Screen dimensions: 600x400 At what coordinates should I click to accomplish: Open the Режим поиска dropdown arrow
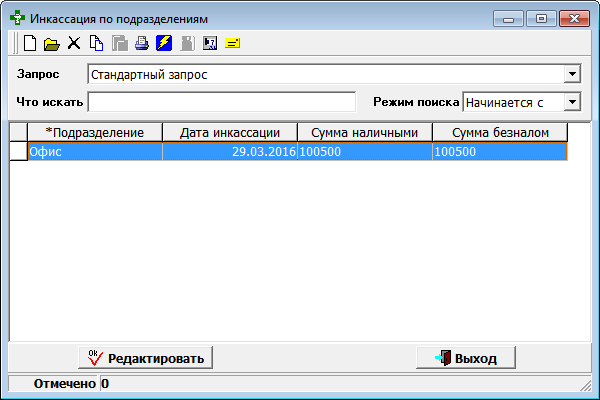(572, 102)
